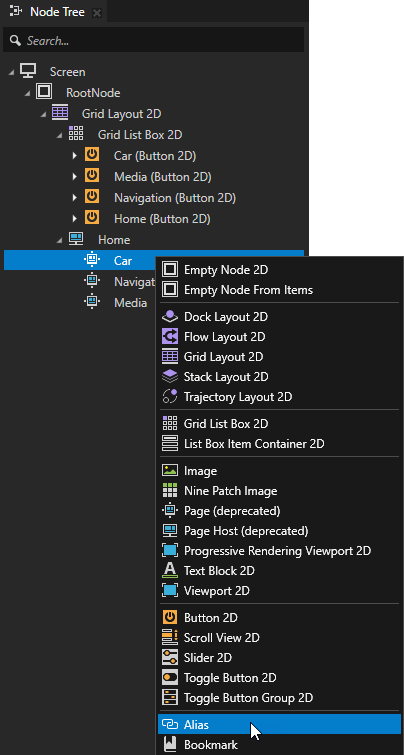Click the Viewport 2D menu icon
The image size is (404, 755).
(x=170, y=590)
